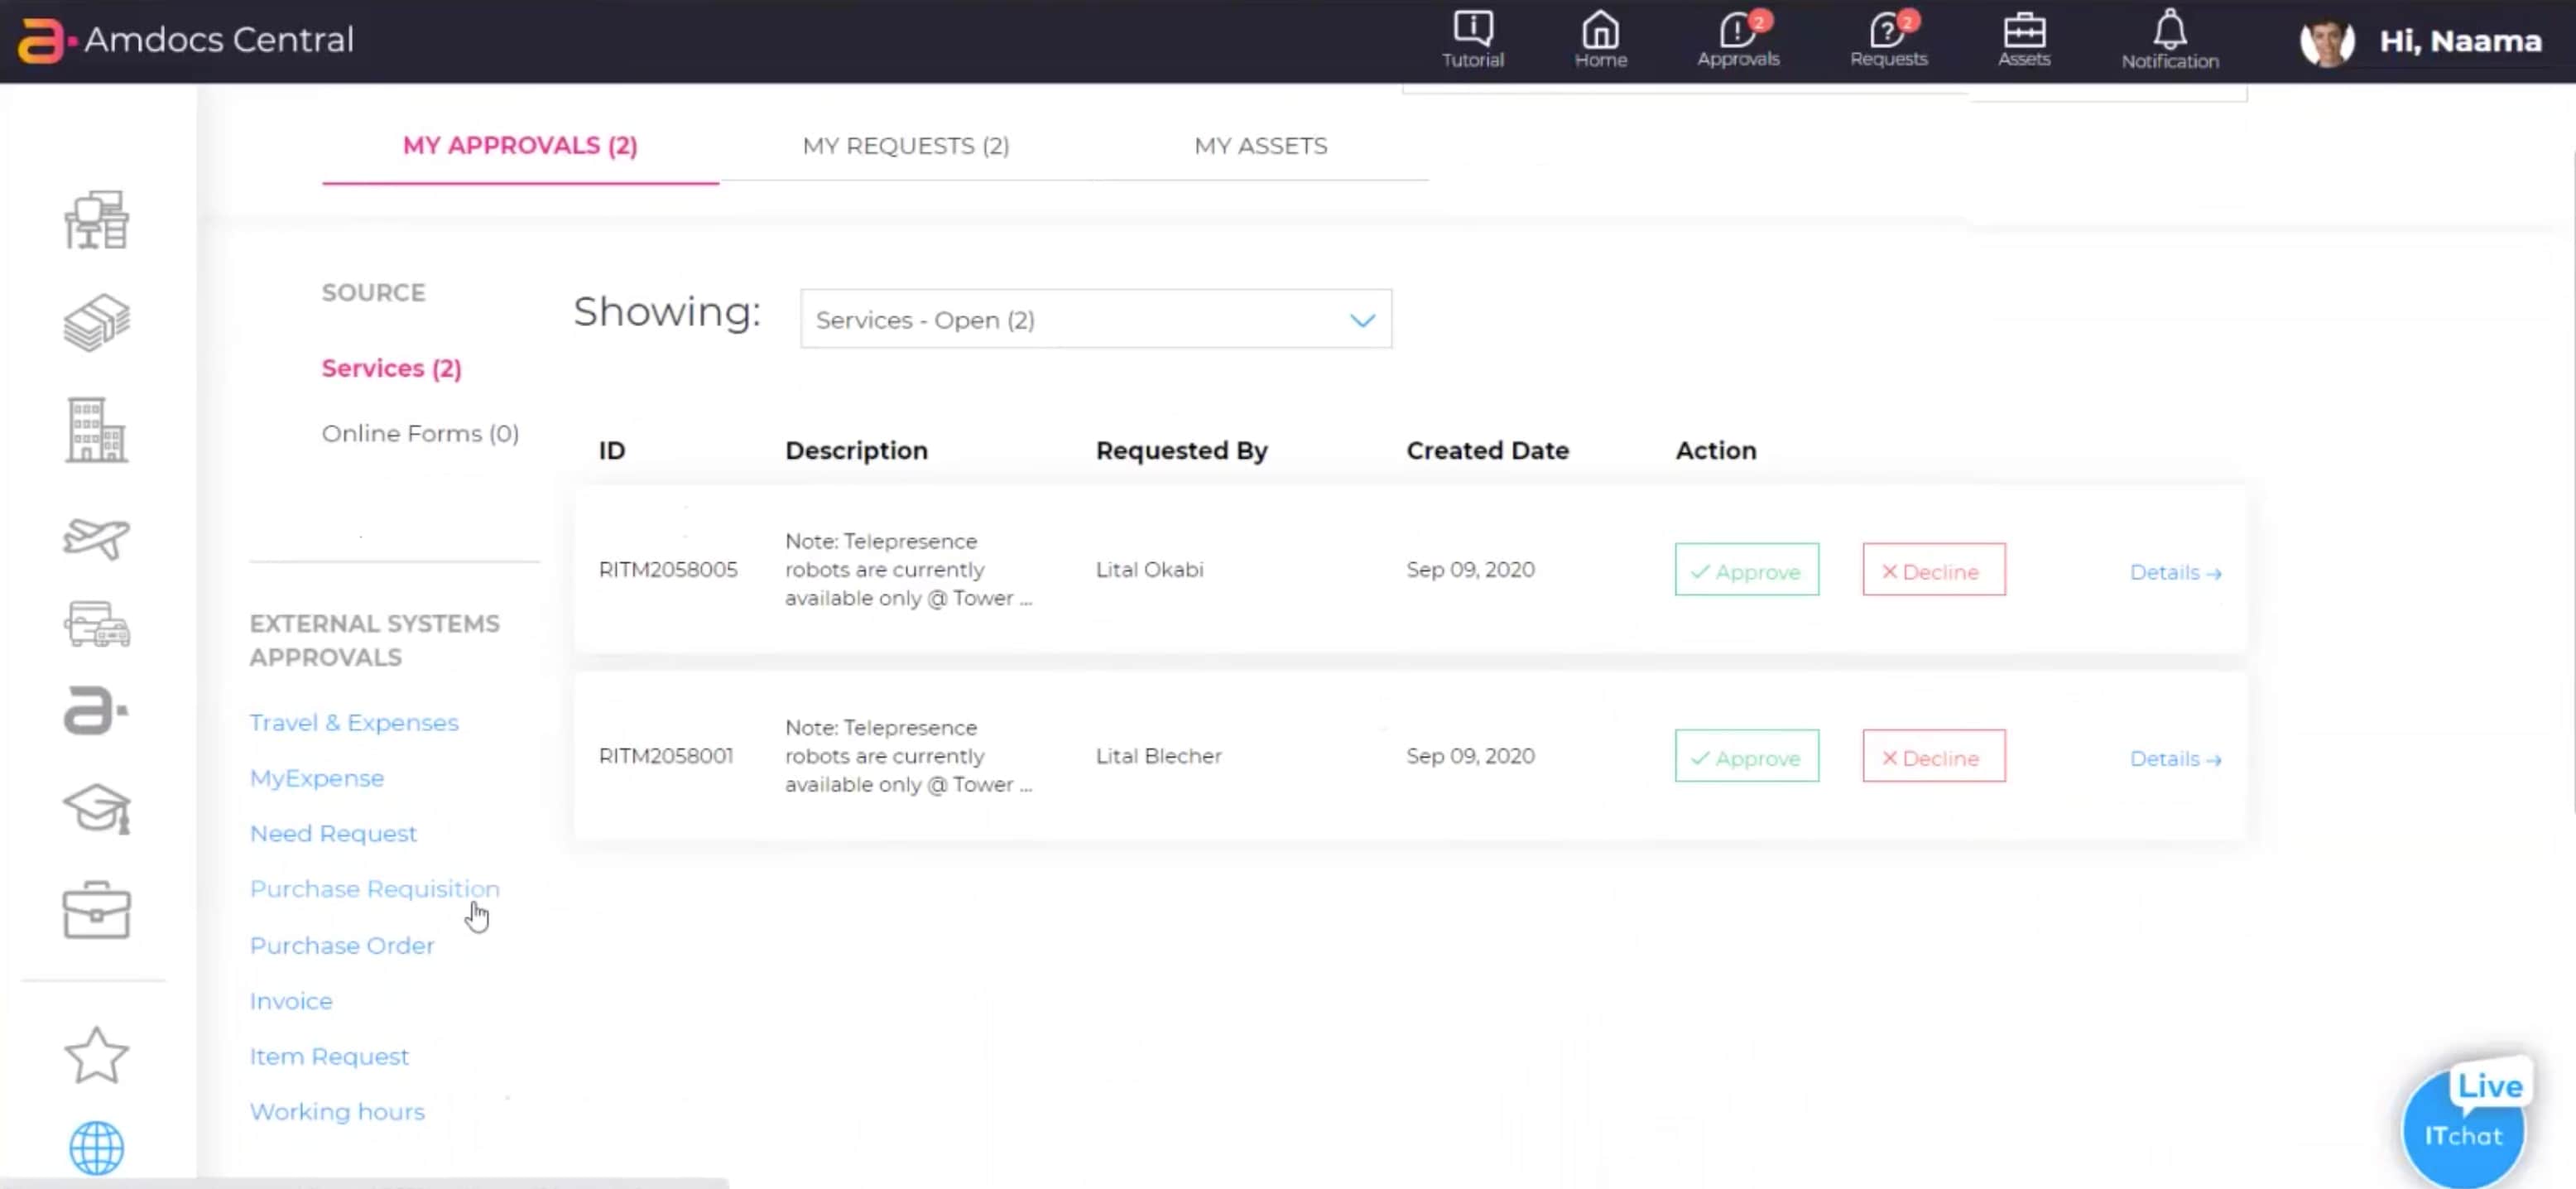Launch Live ITchat bubble
Viewport: 2576px width, 1189px height.
2464,1127
